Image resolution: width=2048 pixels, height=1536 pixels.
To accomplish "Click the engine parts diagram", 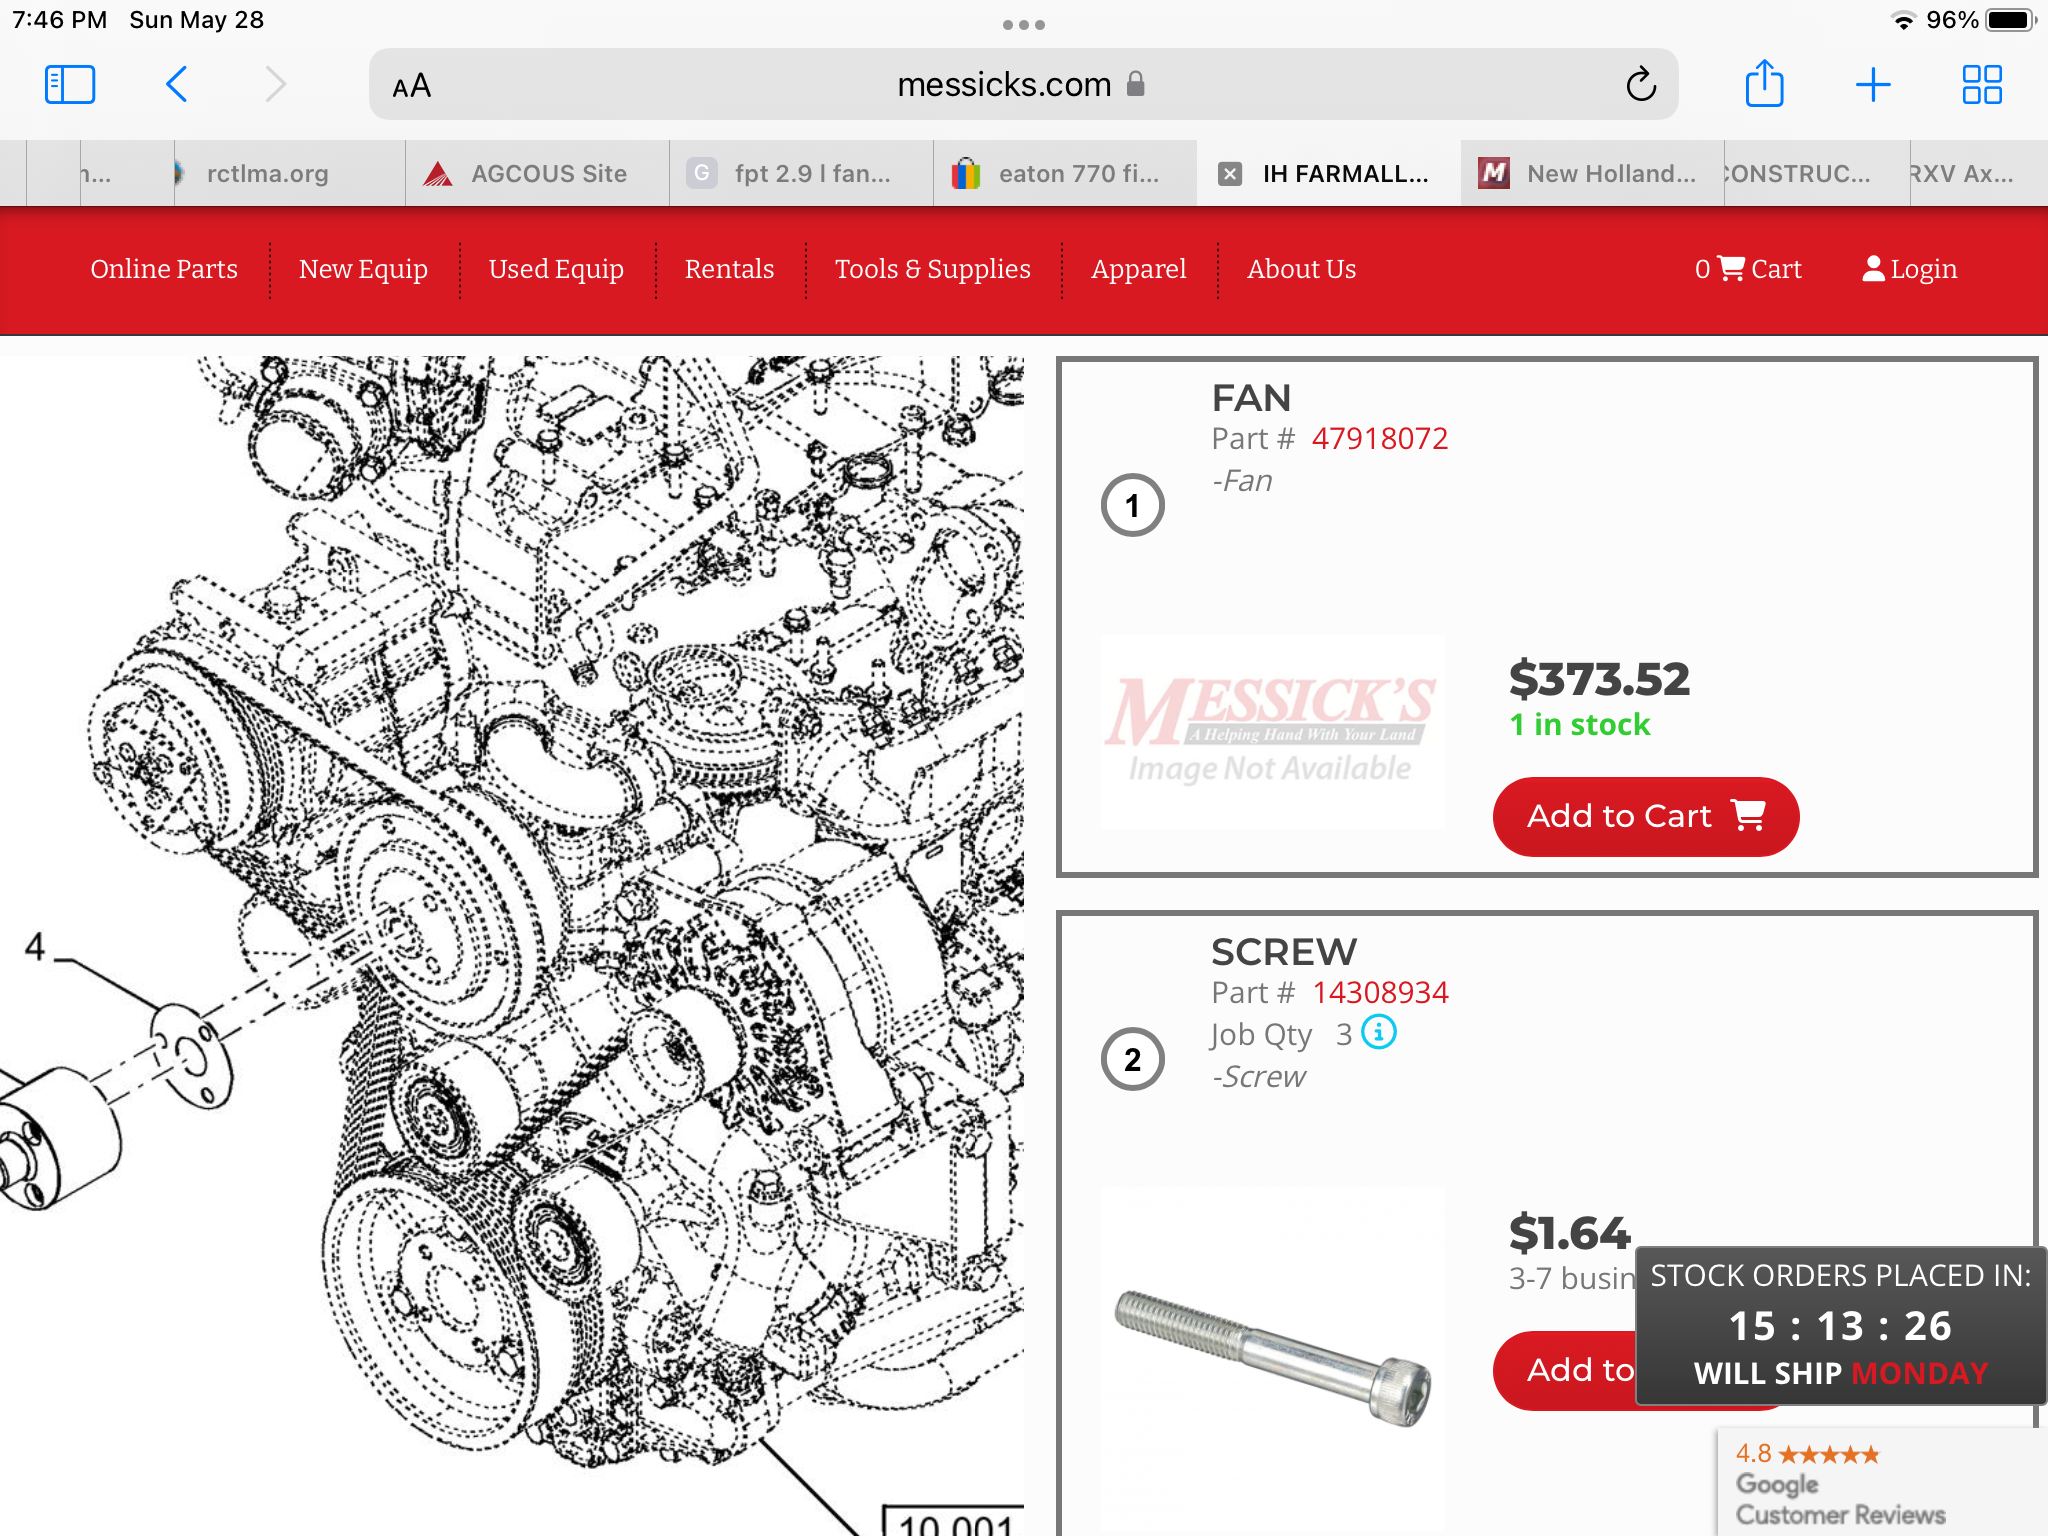I will (x=512, y=945).
